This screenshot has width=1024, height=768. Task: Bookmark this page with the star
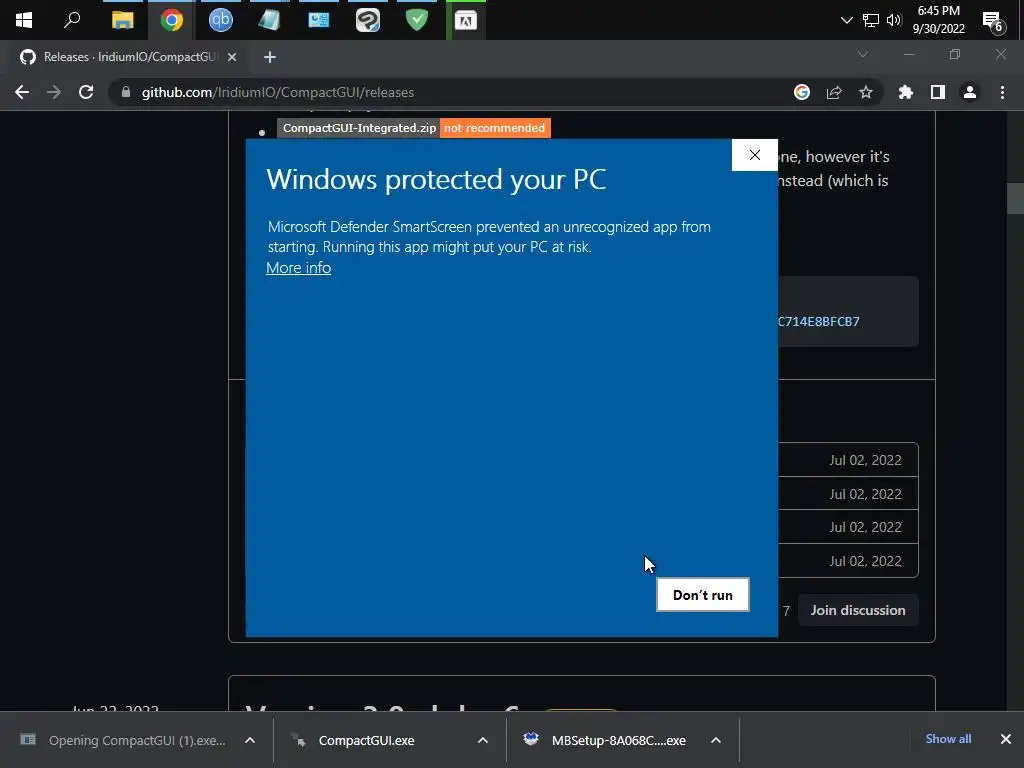coord(866,92)
